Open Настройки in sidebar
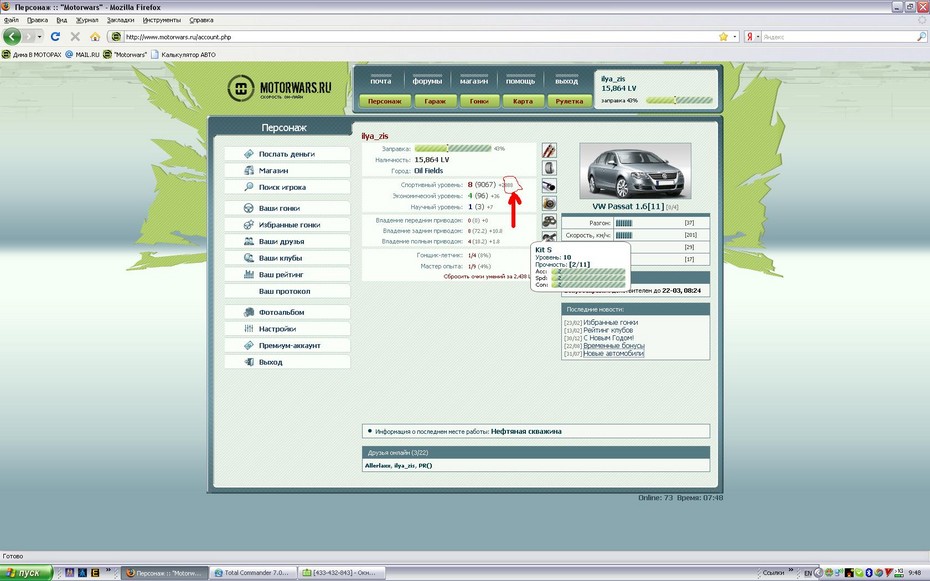 point(287,329)
